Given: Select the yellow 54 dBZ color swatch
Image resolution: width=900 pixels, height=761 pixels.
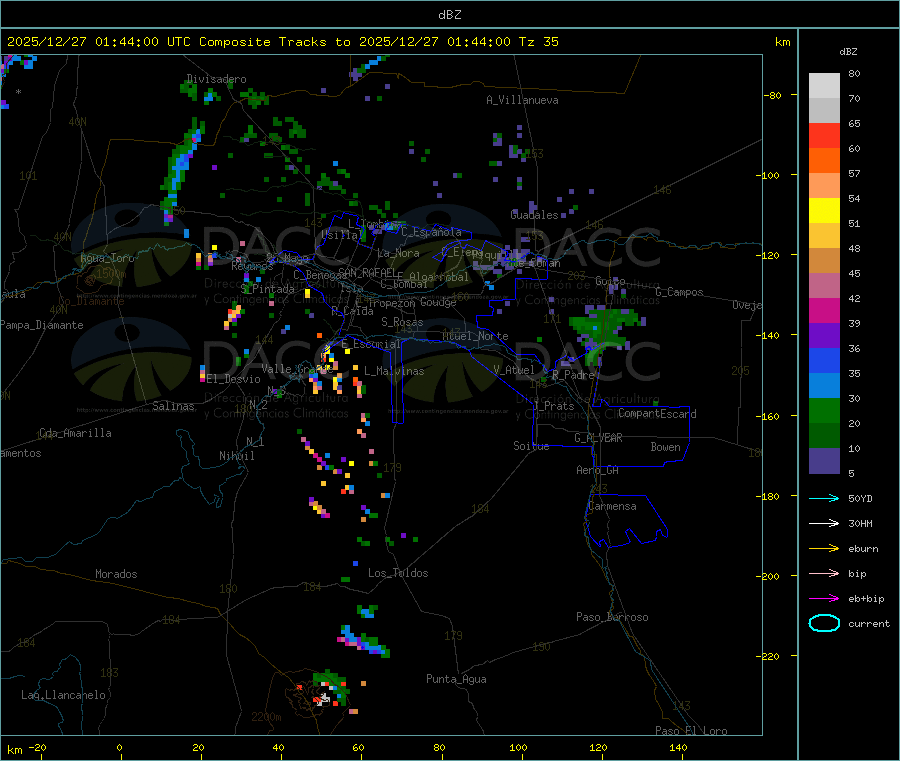Looking at the screenshot, I should [824, 211].
